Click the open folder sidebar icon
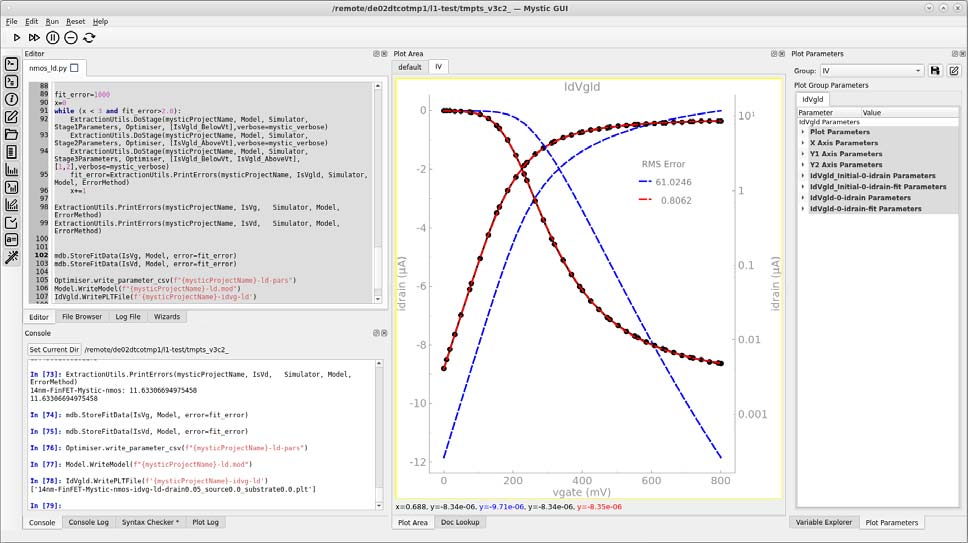Image resolution: width=968 pixels, height=543 pixels. coord(12,134)
